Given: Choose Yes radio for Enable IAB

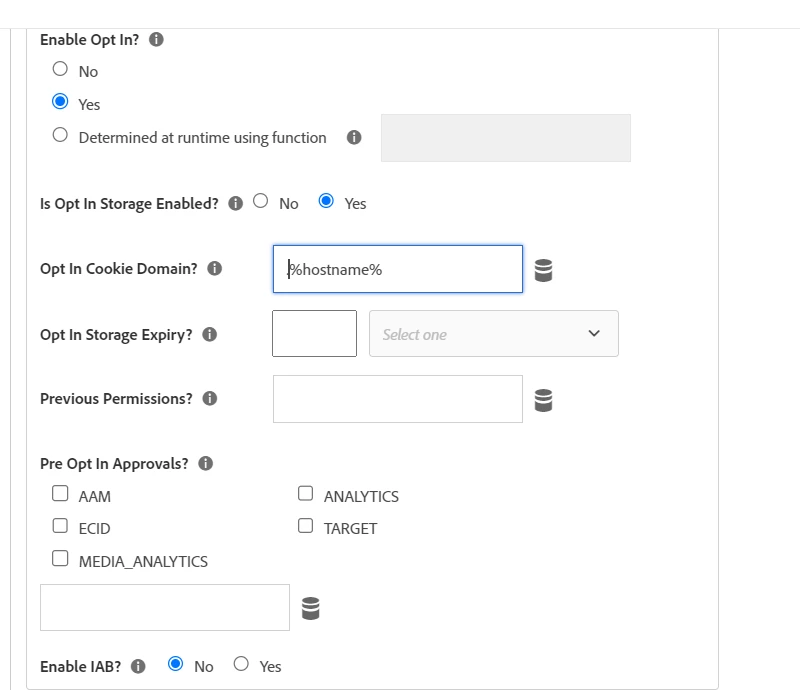Looking at the screenshot, I should click(x=241, y=664).
